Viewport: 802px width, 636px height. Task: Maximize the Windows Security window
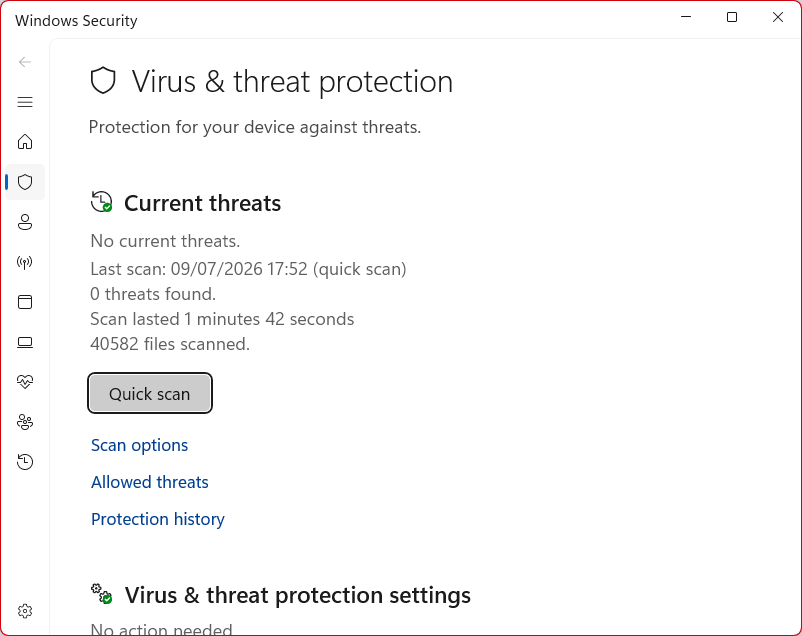732,17
